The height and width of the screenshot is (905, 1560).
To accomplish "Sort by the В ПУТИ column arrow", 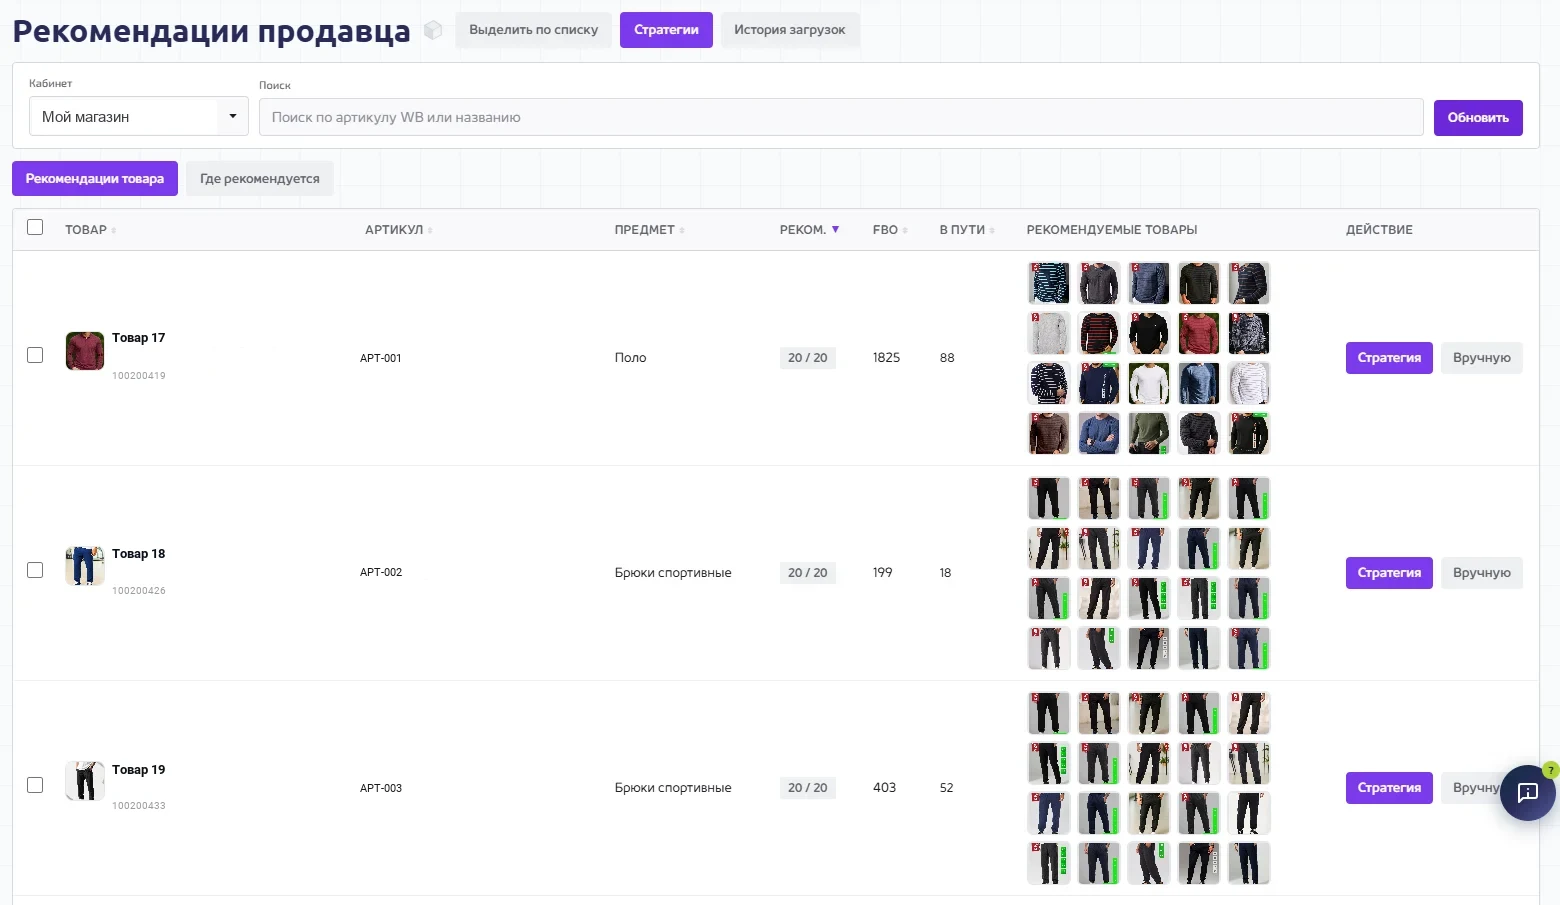I will pos(992,231).
